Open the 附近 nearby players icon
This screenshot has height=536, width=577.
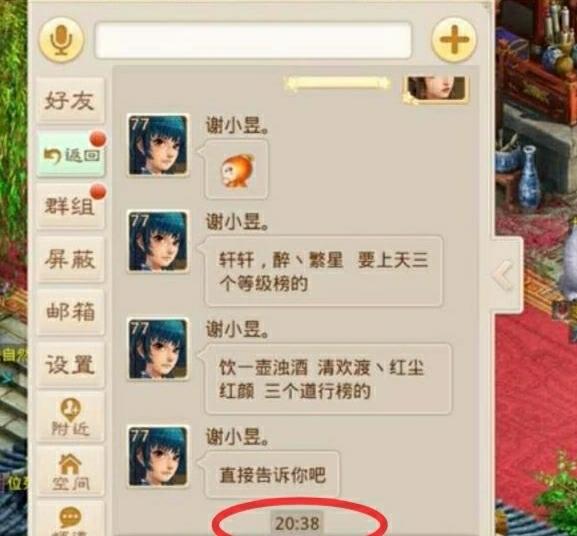tap(71, 417)
